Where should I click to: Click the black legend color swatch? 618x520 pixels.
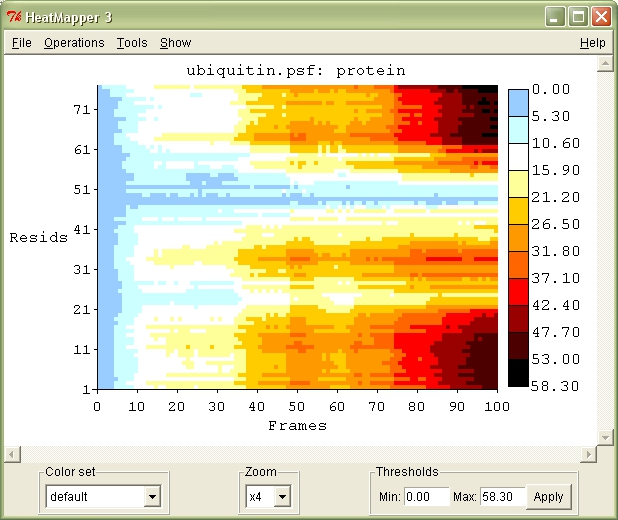[518, 372]
